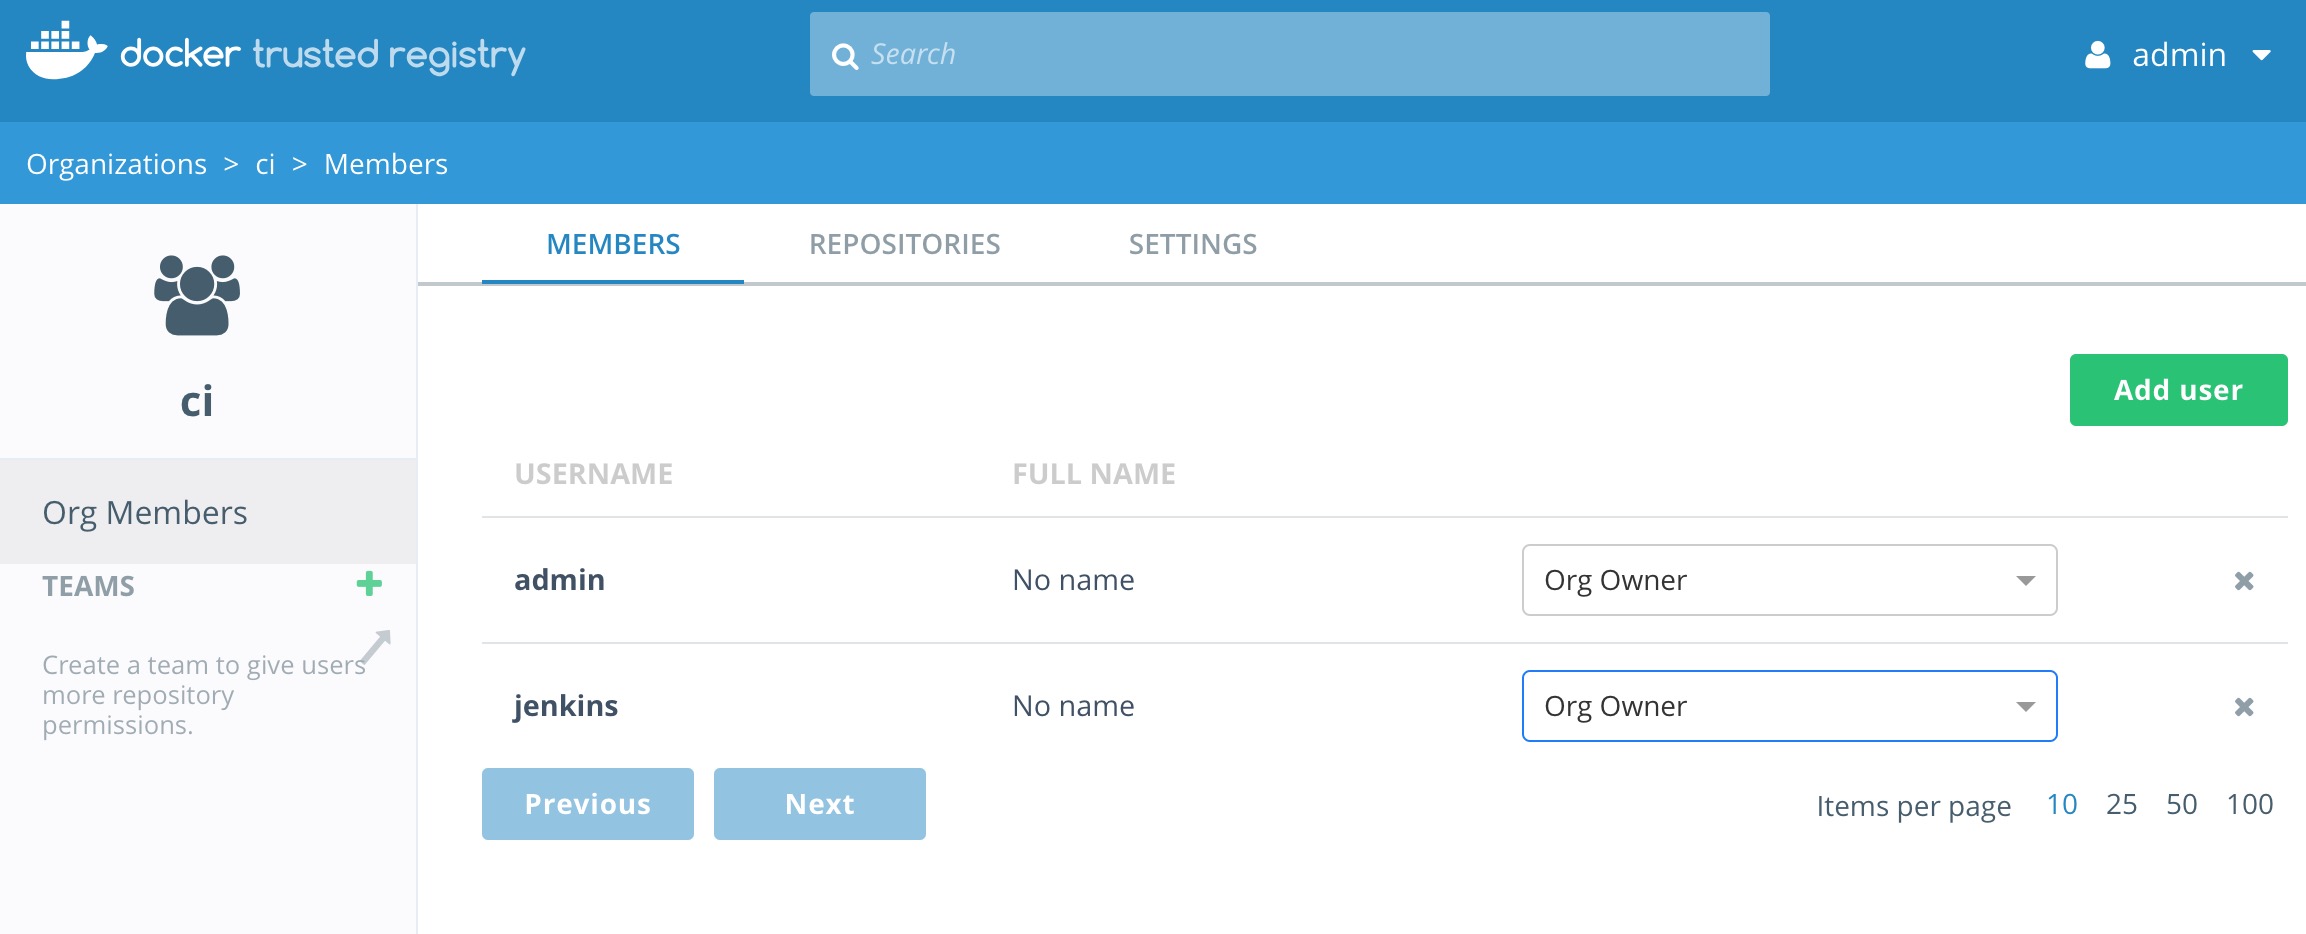Click the admin user profile icon
Viewport: 2306px width, 934px height.
2097,55
